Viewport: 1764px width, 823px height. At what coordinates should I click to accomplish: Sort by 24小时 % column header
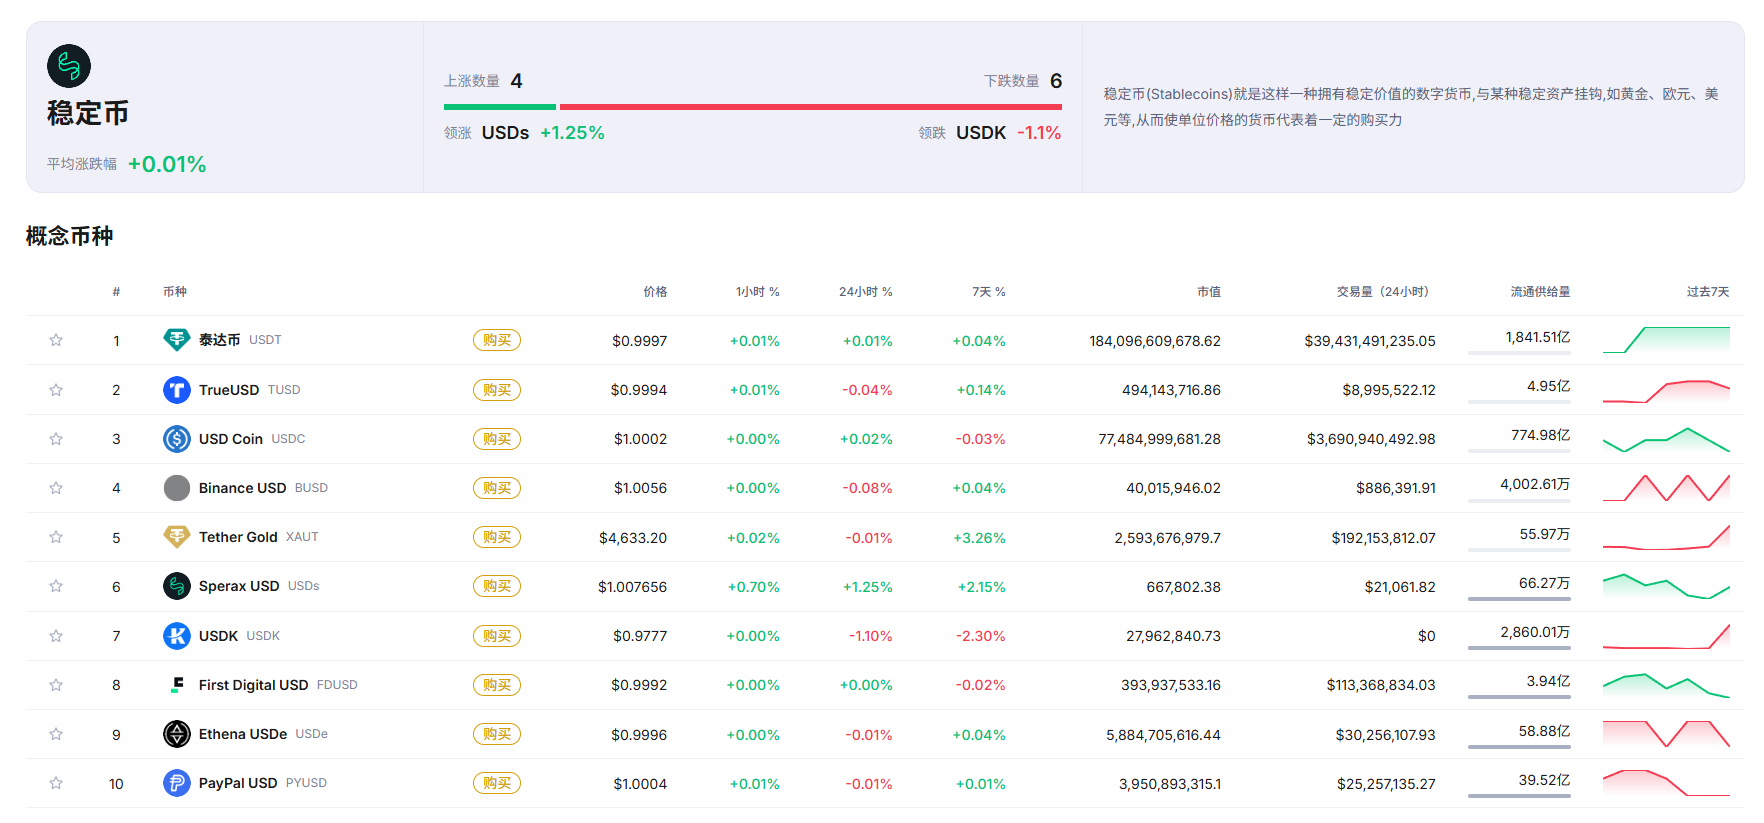(865, 292)
